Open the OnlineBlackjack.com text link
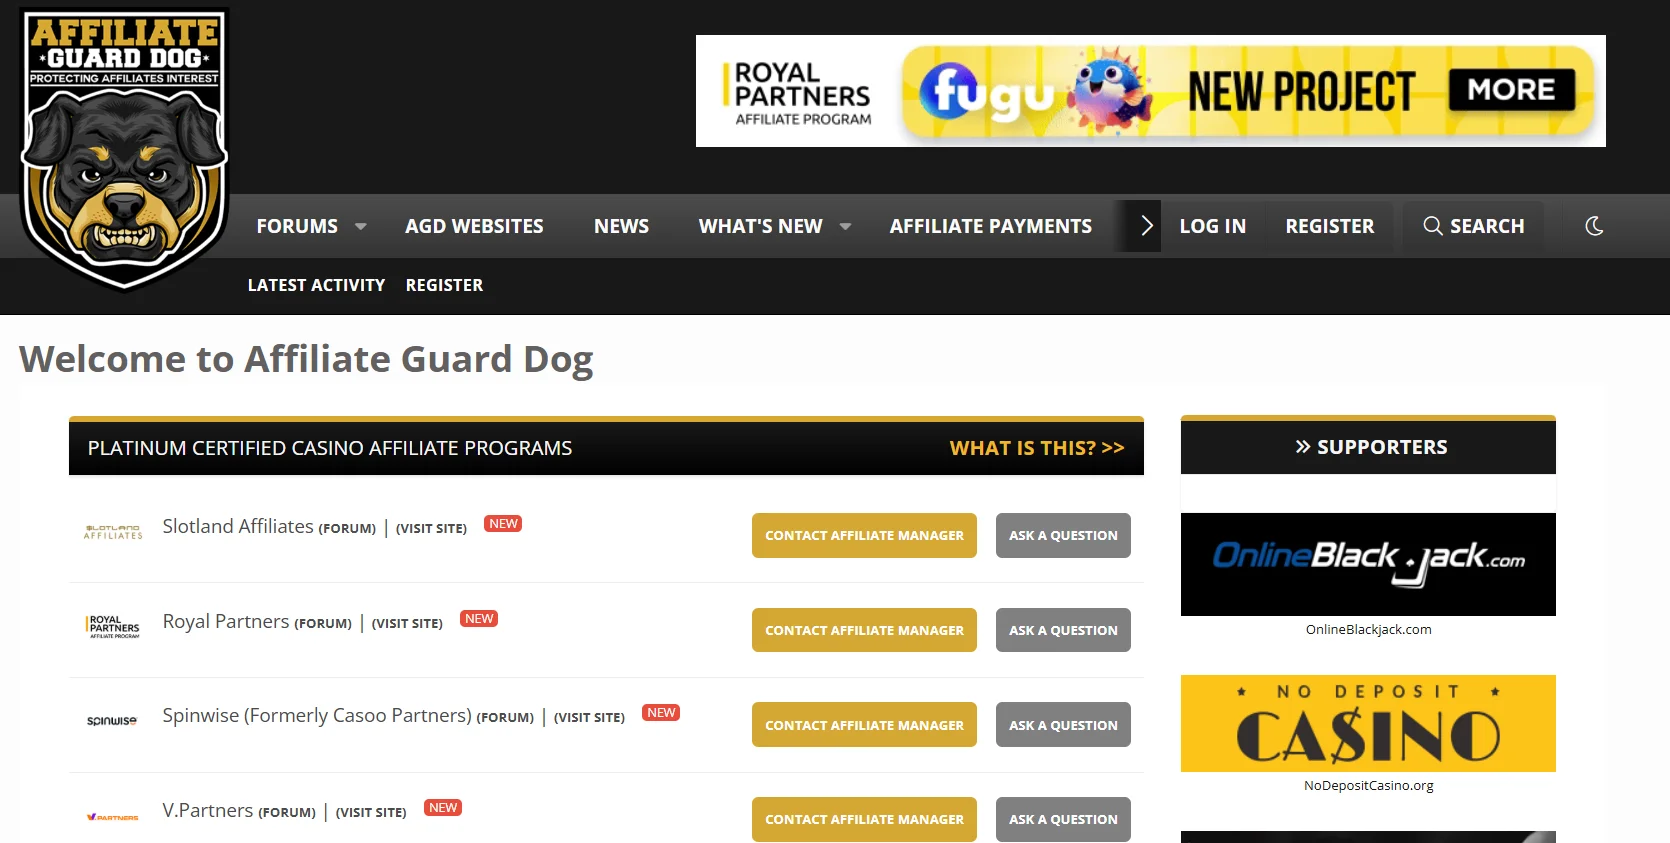 (1368, 629)
